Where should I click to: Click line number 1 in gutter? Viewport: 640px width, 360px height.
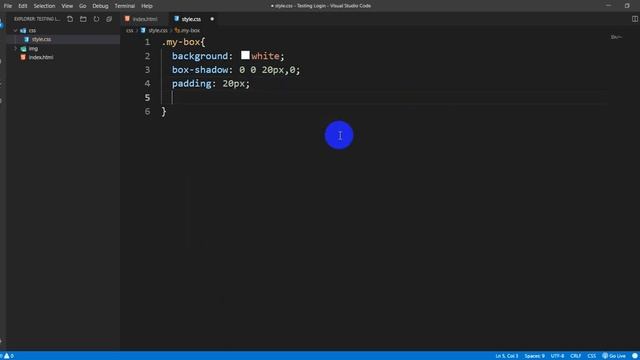point(147,42)
